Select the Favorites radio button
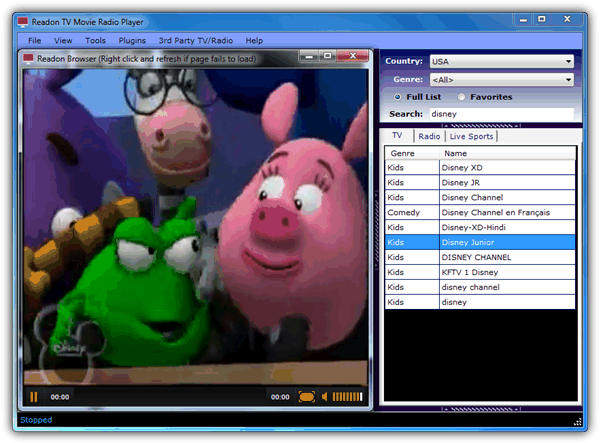The image size is (600, 443). [x=461, y=97]
